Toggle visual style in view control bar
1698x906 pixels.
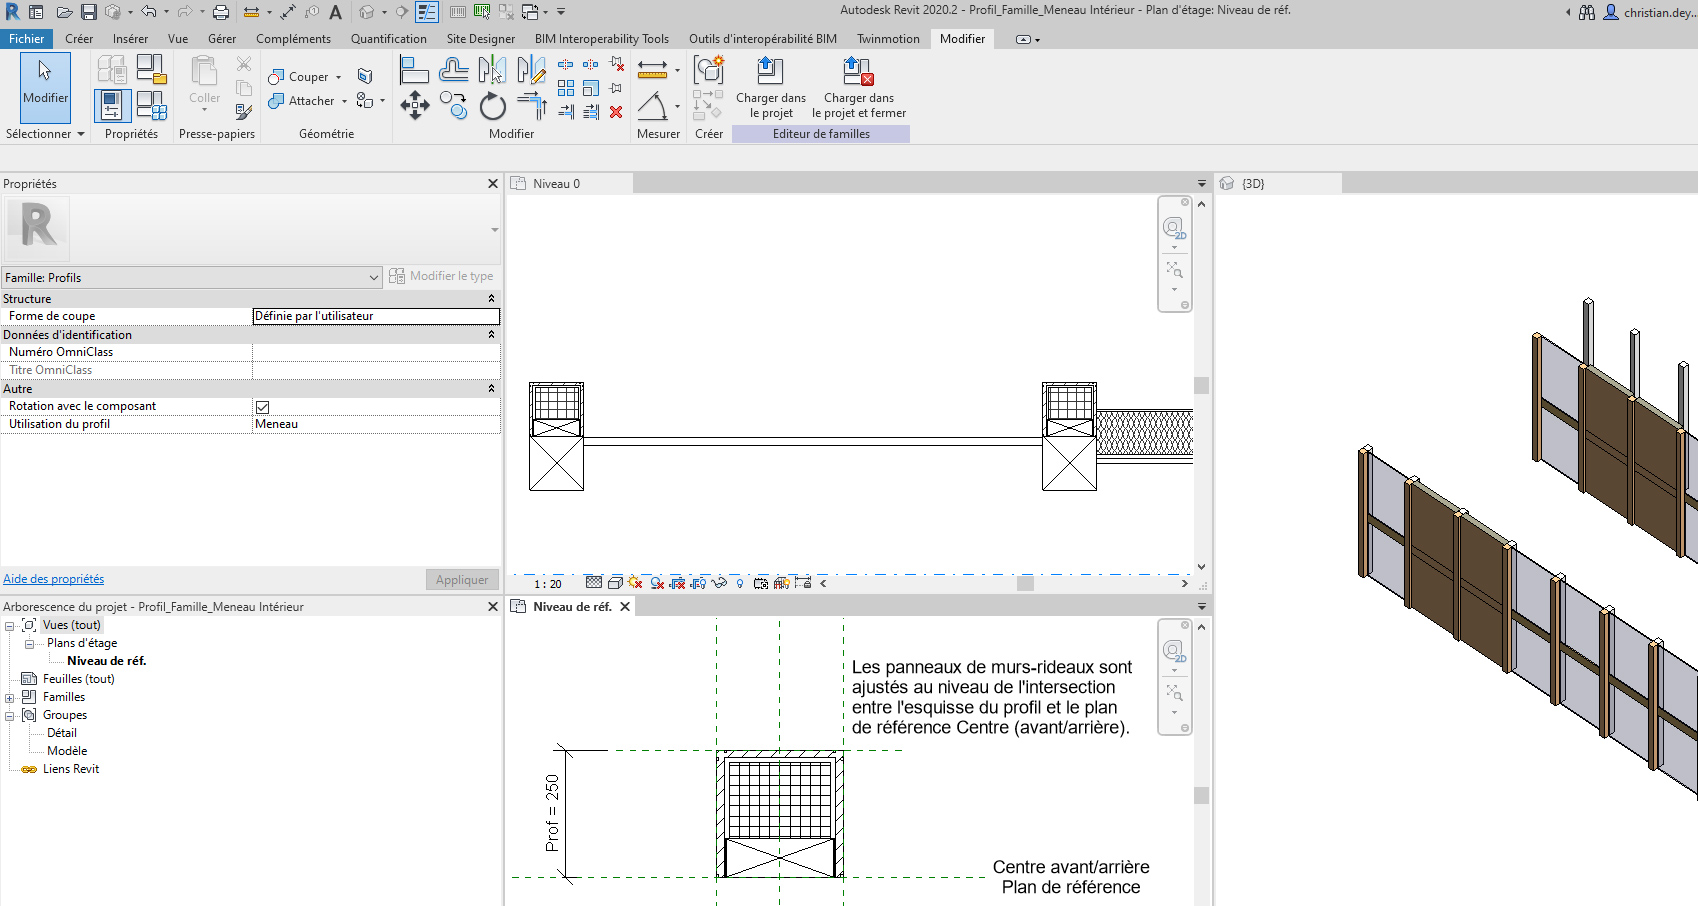[x=615, y=583]
